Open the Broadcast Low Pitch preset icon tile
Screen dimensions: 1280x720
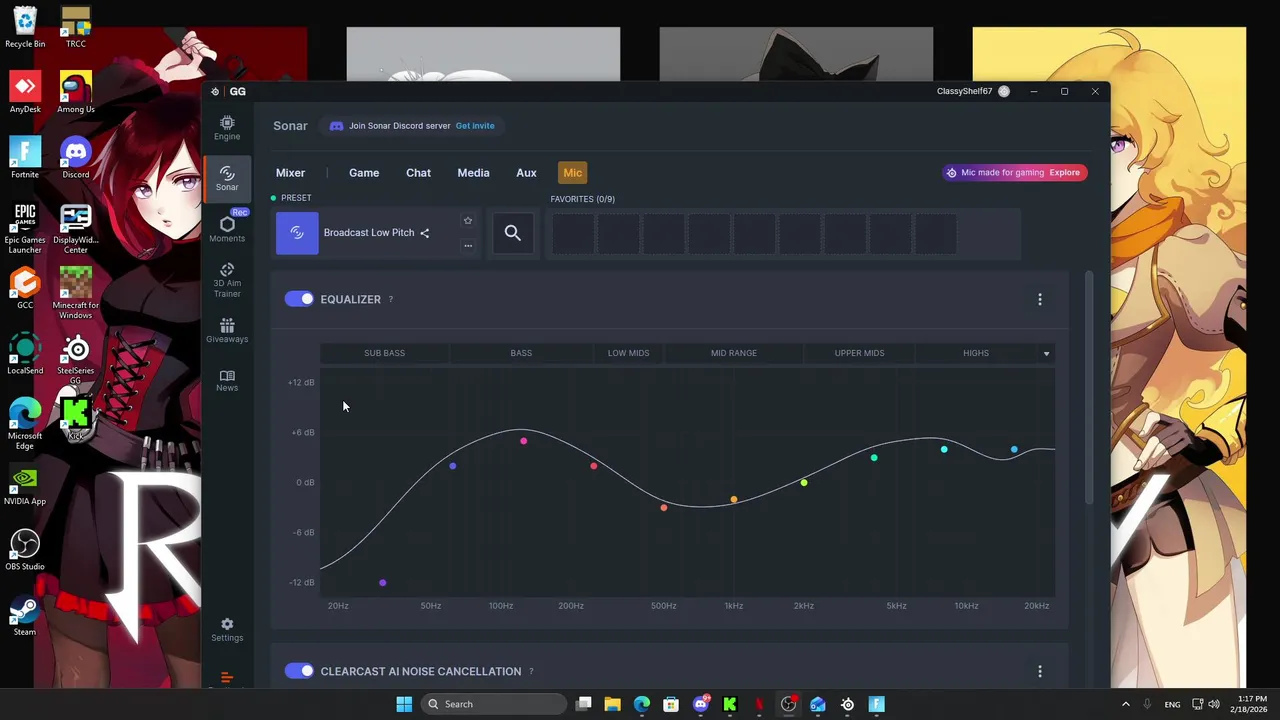click(297, 233)
